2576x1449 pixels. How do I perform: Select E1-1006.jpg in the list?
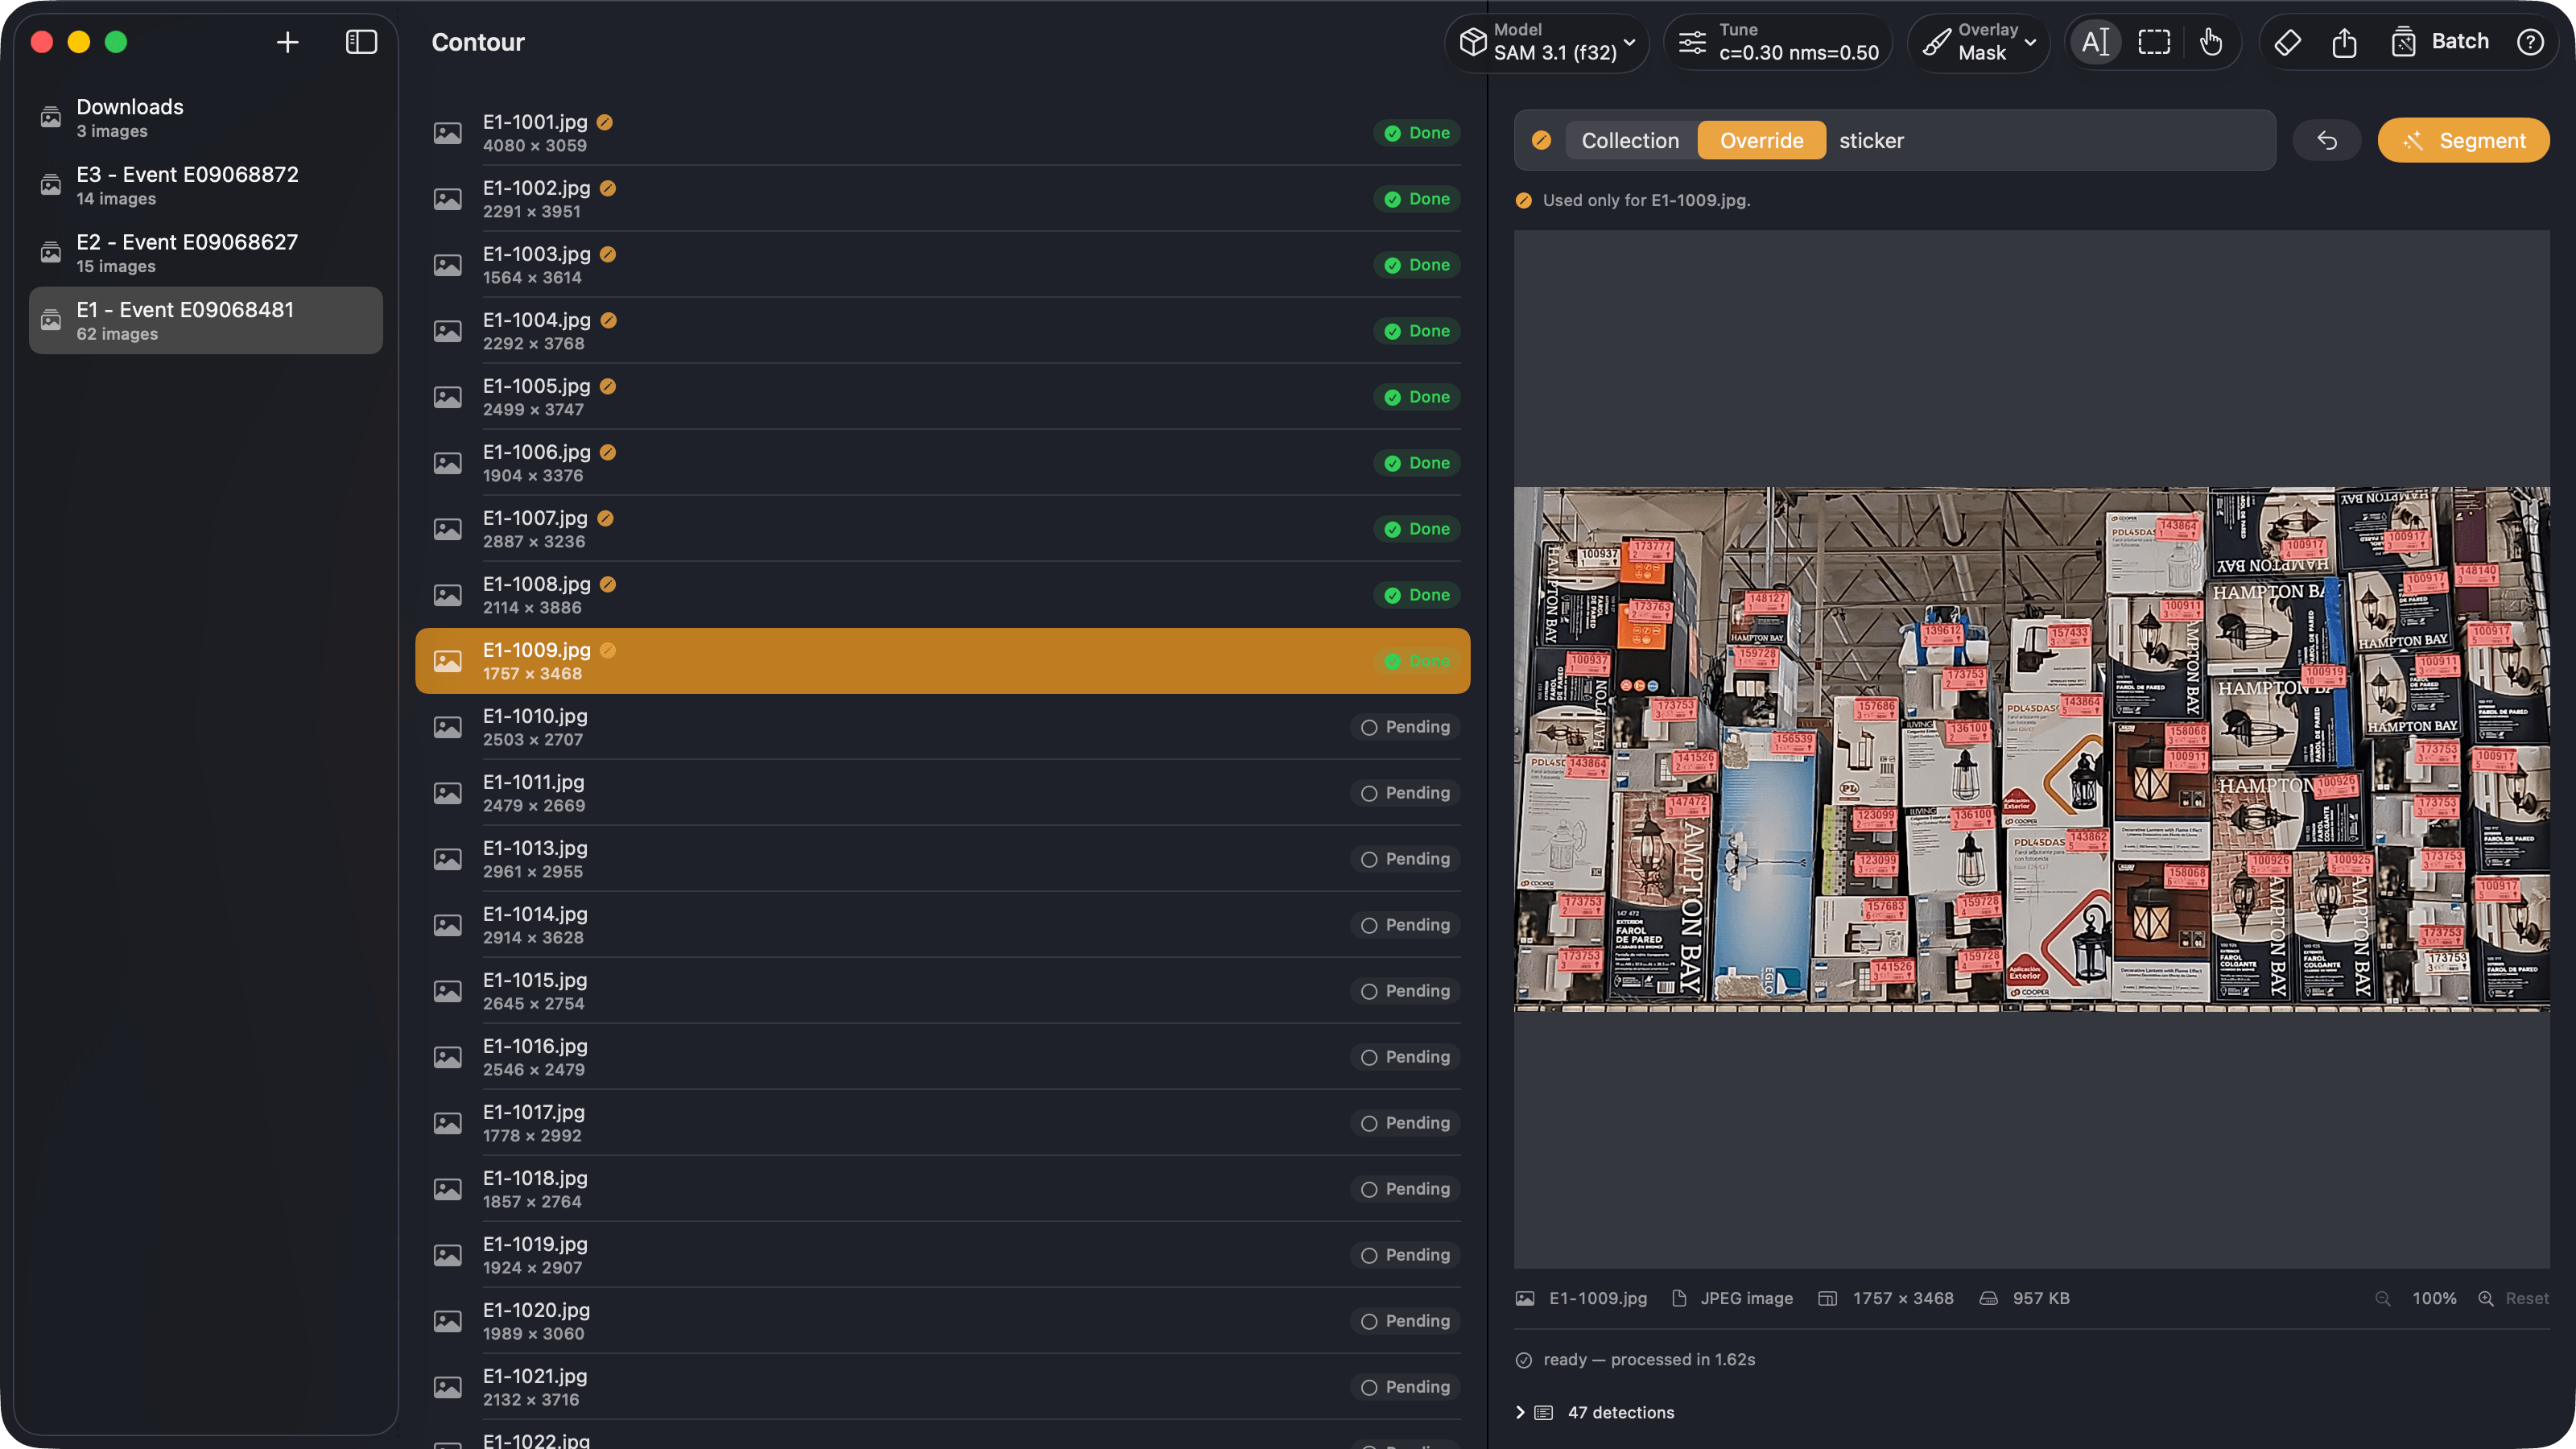942,463
